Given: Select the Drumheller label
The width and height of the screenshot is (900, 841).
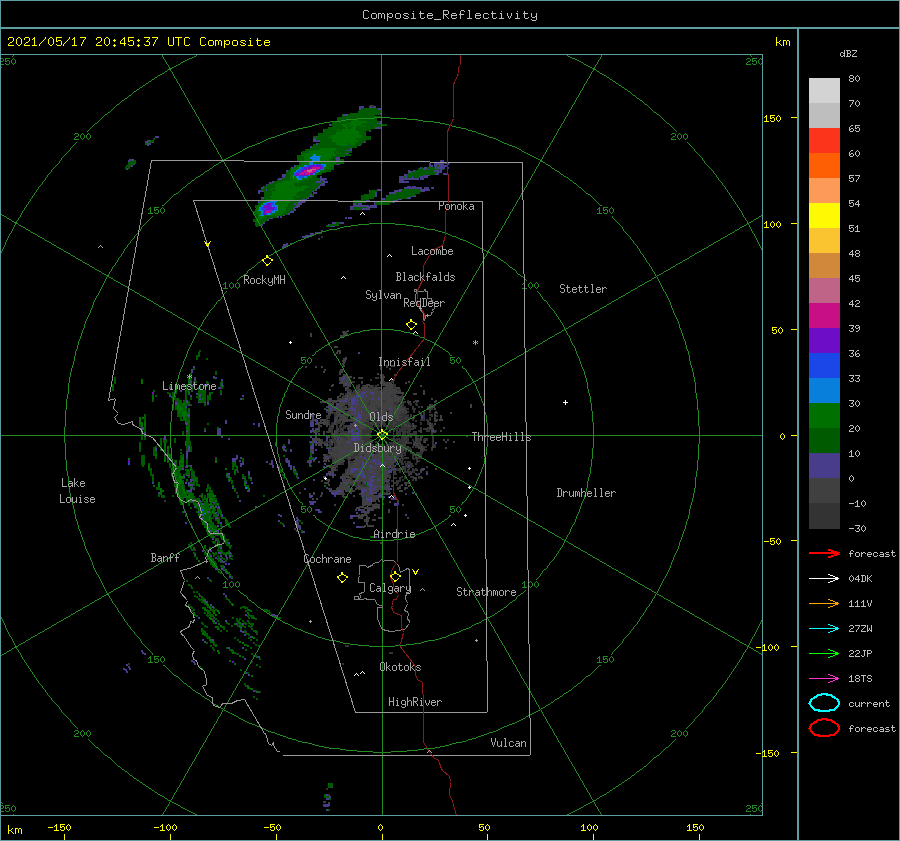Looking at the screenshot, I should pyautogui.click(x=586, y=493).
